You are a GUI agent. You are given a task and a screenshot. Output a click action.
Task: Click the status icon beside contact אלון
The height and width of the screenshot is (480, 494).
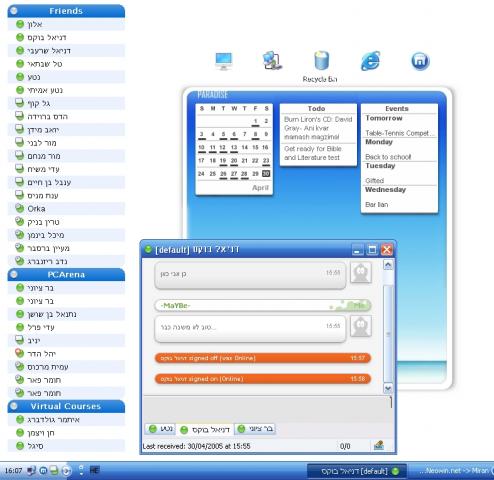tap(20, 24)
